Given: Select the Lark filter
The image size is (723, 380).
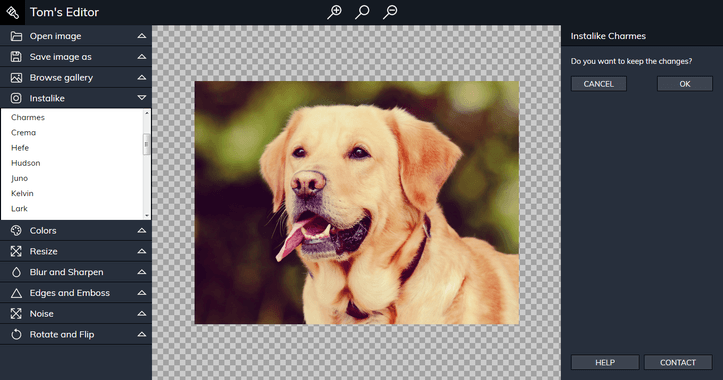Looking at the screenshot, I should click(19, 208).
